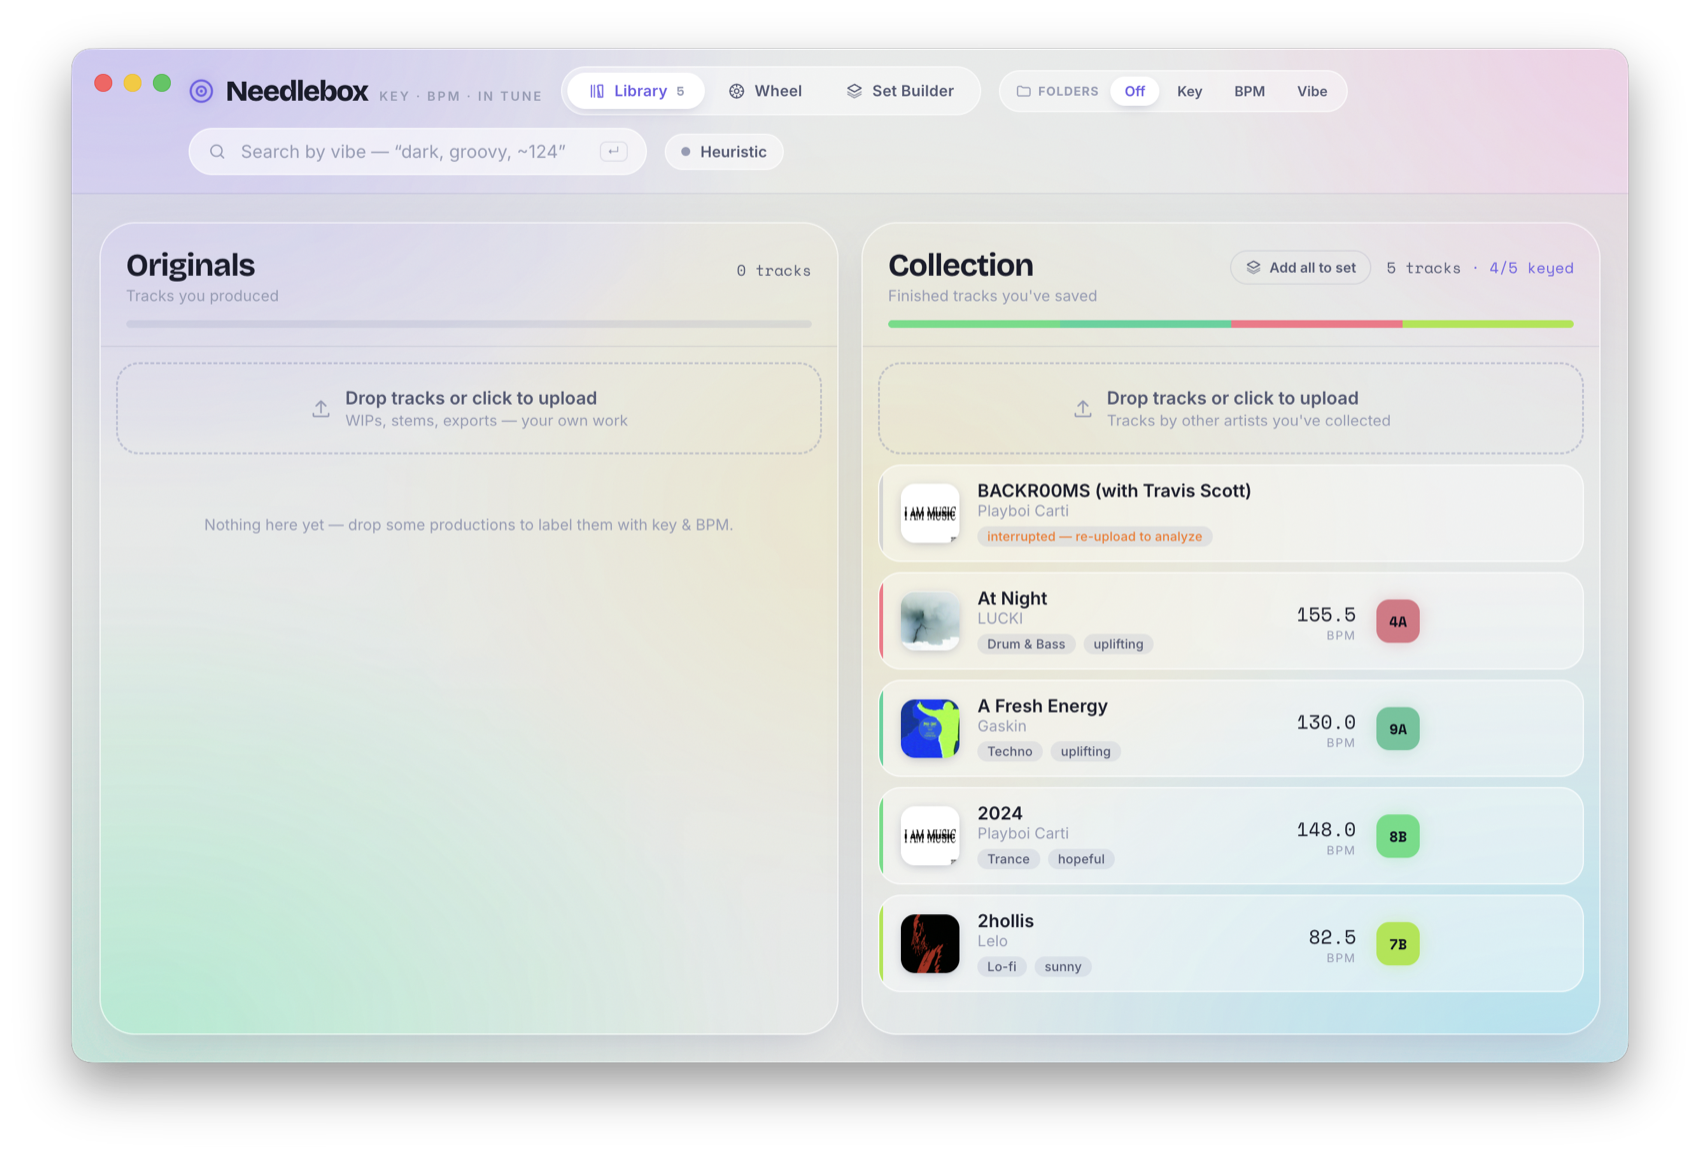Click the Gaskin artist name

(x=1002, y=726)
